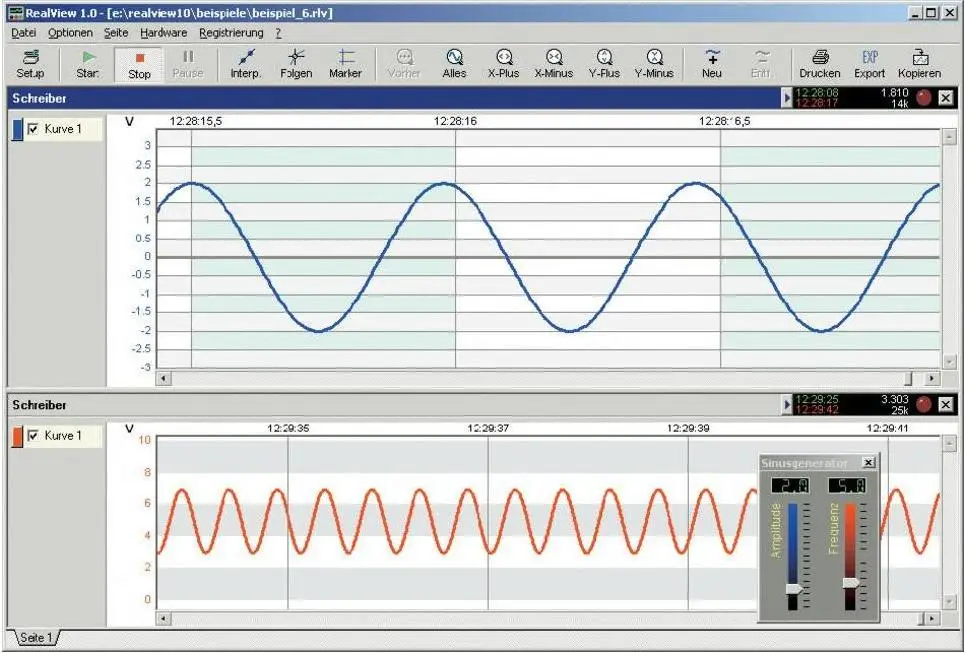Viewport: 965px width, 653px height.
Task: Expand the arrow next to the 12:29:25 time display
Action: [x=787, y=404]
